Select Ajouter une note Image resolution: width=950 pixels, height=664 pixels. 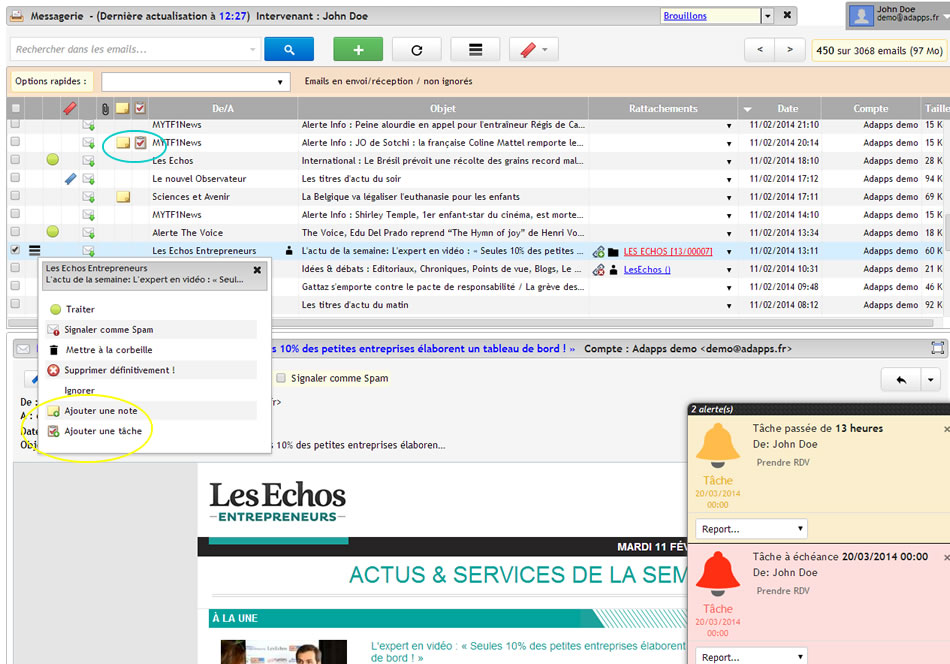coord(101,411)
